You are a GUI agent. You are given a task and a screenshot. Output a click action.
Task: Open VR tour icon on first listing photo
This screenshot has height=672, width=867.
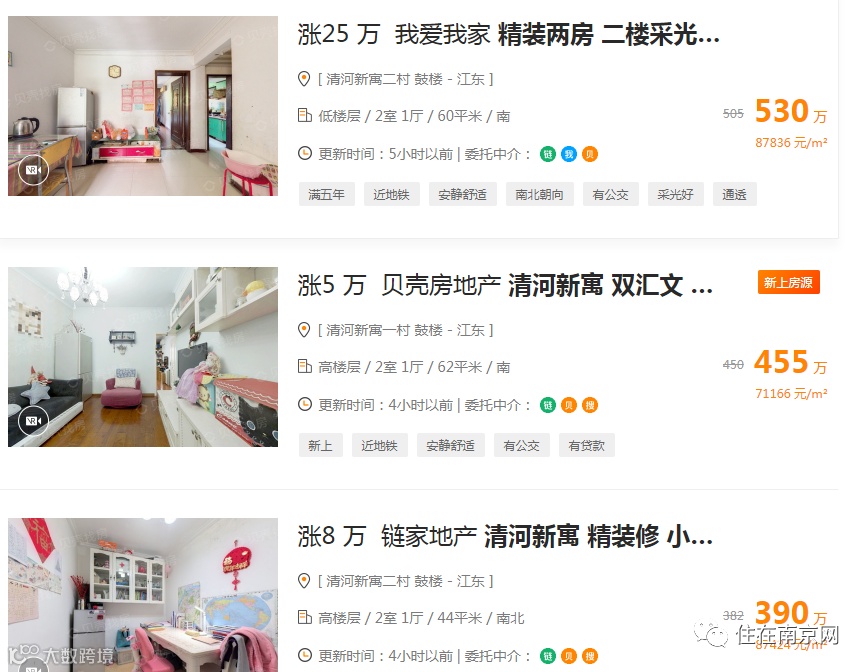pyautogui.click(x=33, y=170)
